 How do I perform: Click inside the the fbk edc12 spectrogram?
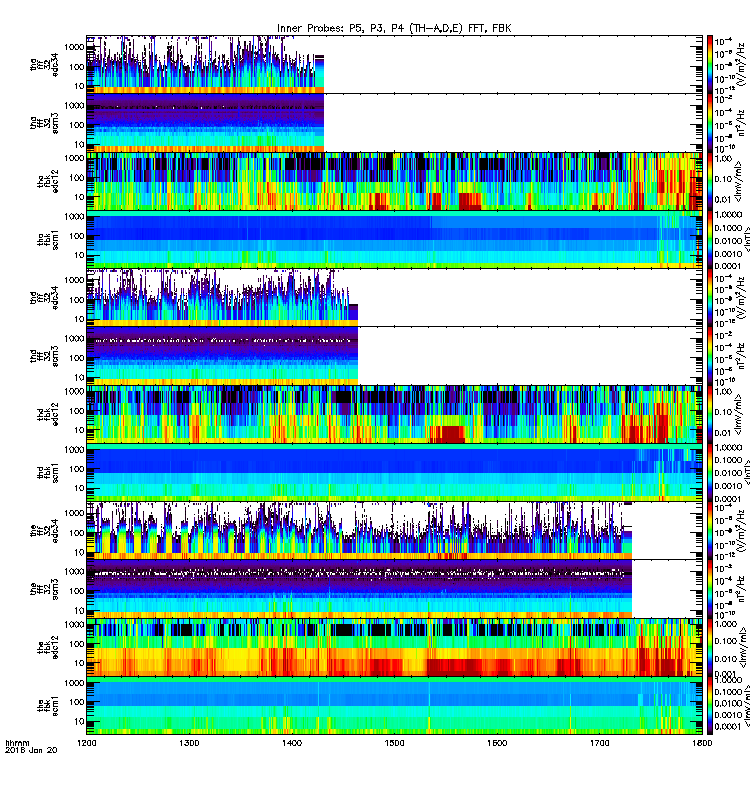pos(394,647)
